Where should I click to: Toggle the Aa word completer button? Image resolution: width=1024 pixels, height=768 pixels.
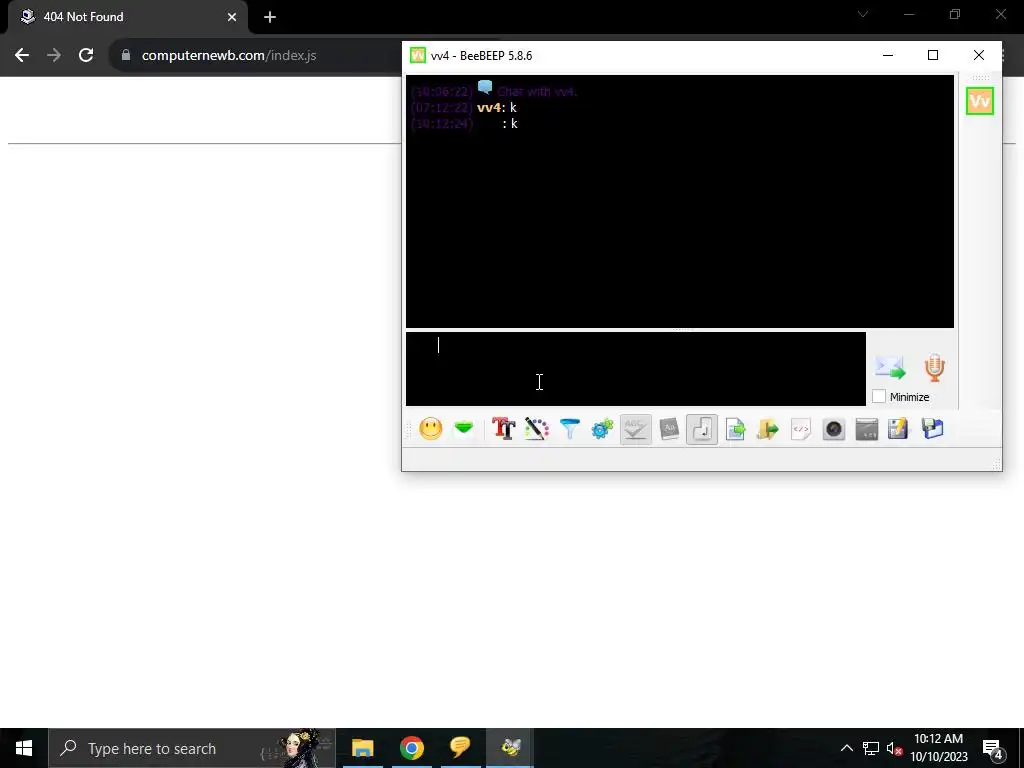coord(669,429)
